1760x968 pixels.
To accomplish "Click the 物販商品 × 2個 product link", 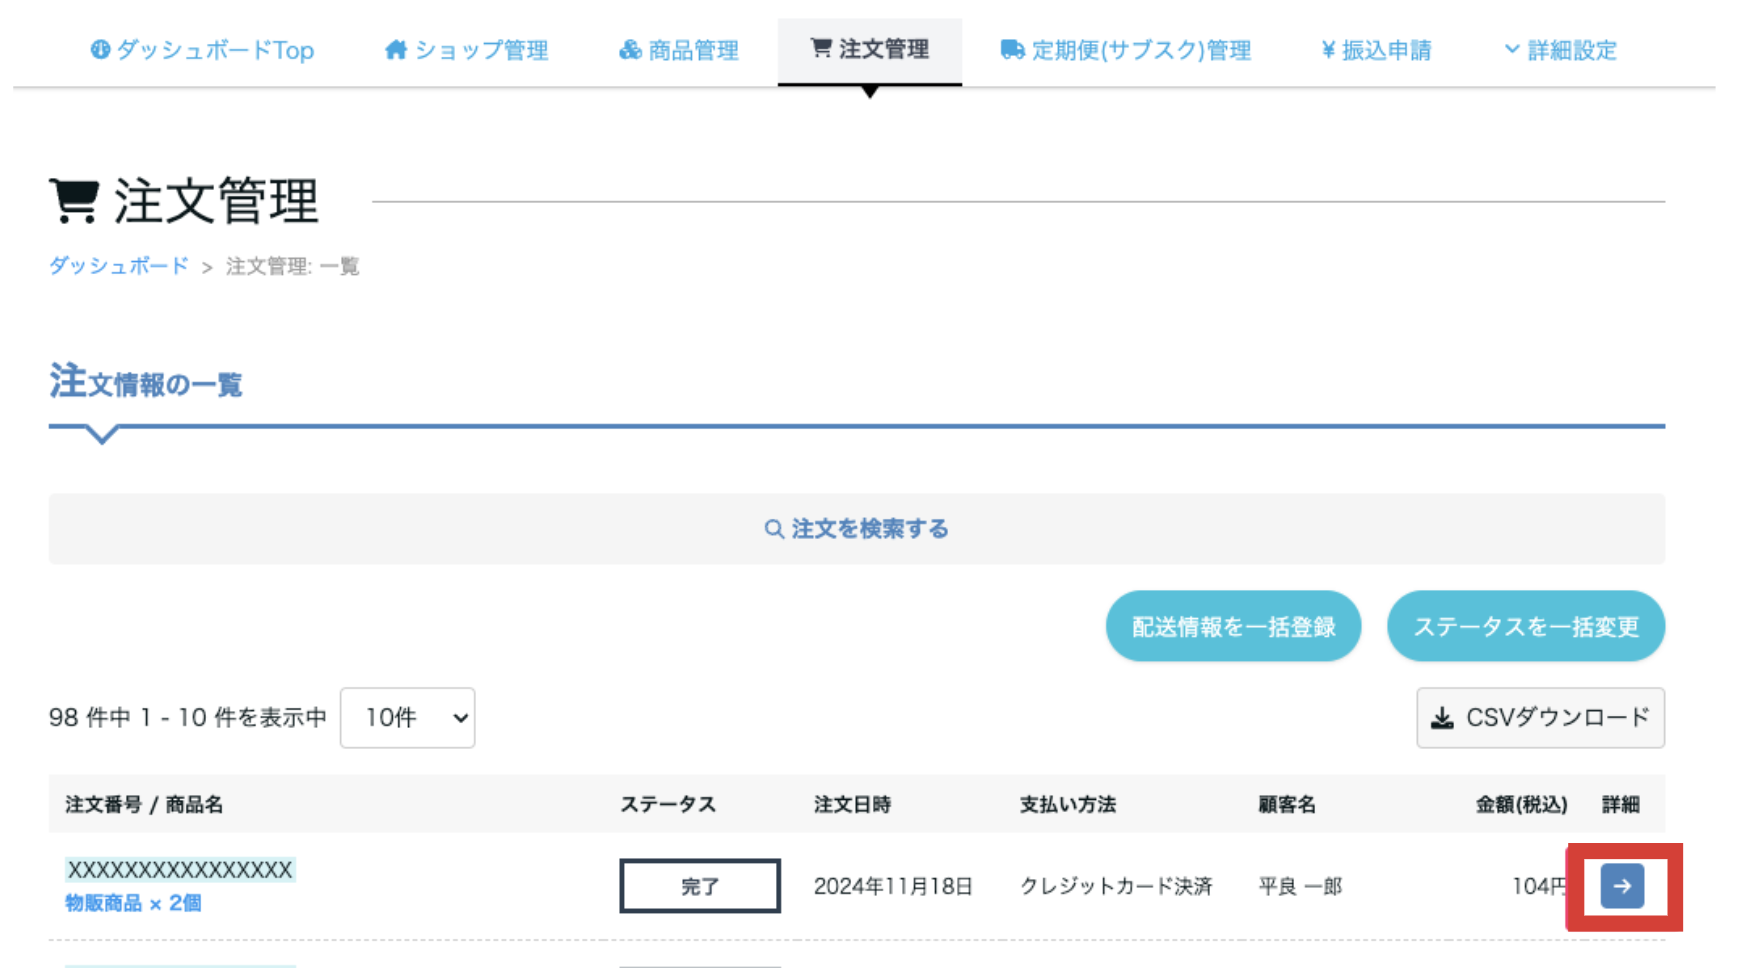I will pos(133,903).
